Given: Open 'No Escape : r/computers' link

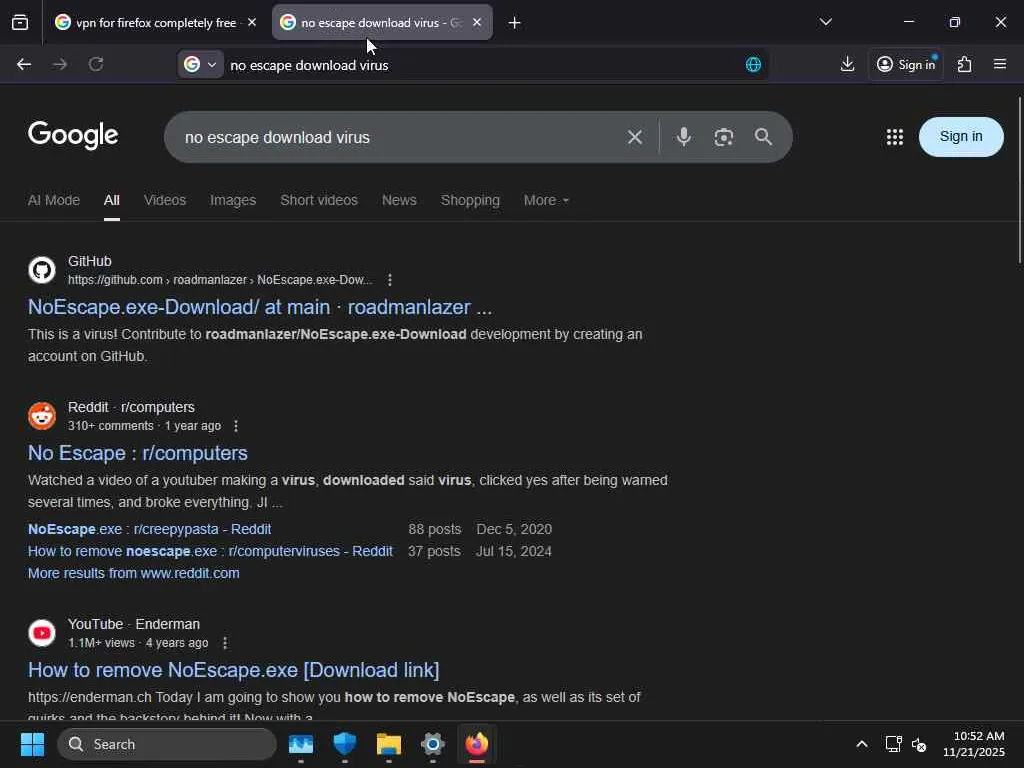Looking at the screenshot, I should tap(138, 453).
